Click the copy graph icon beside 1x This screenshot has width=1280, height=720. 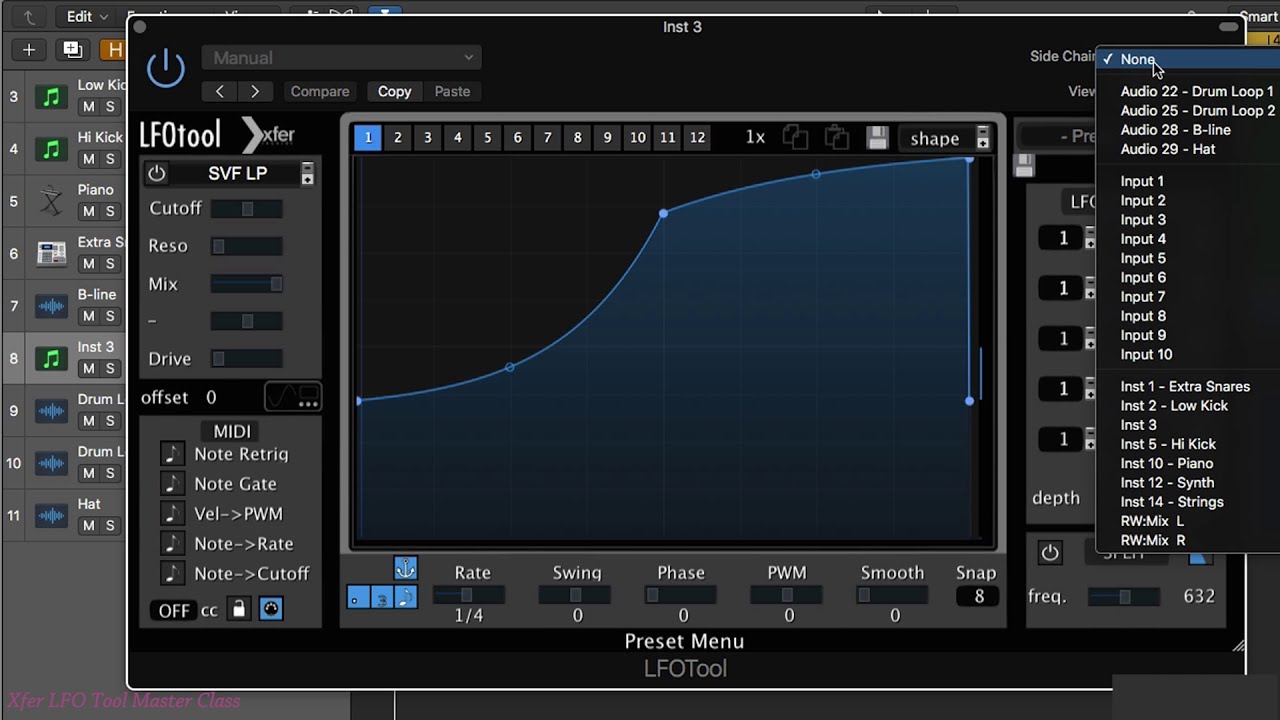coord(795,138)
